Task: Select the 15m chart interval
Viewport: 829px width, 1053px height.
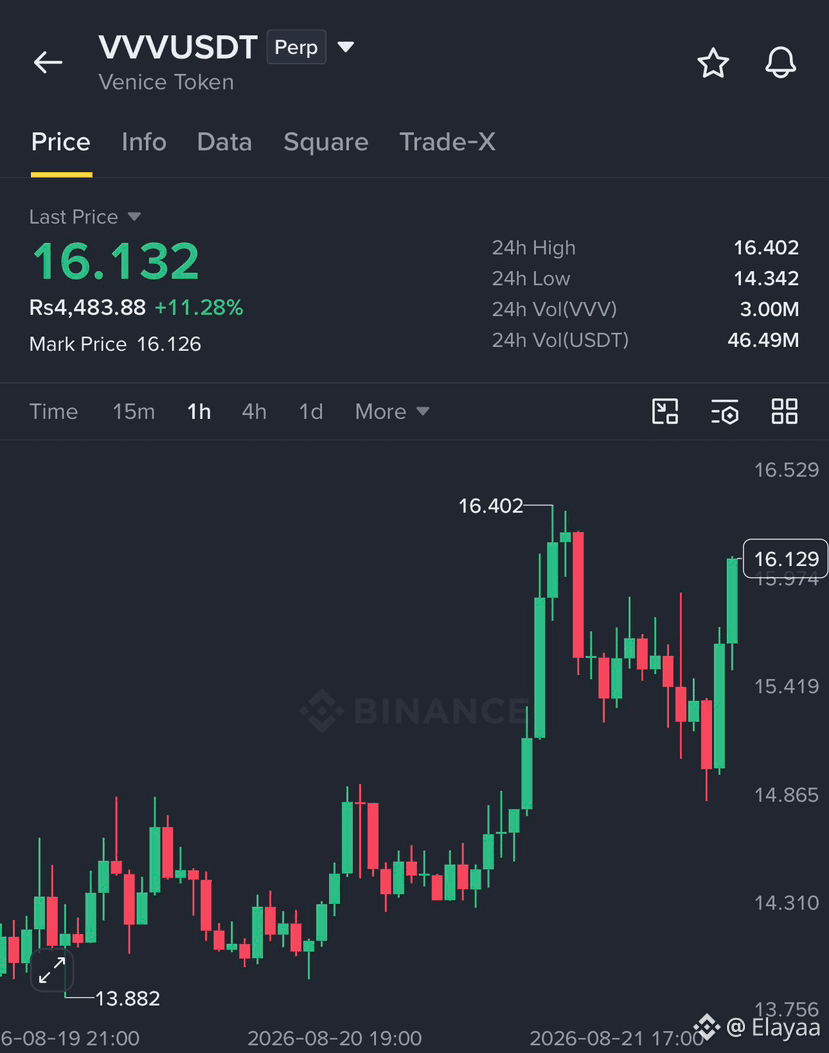Action: click(x=134, y=412)
